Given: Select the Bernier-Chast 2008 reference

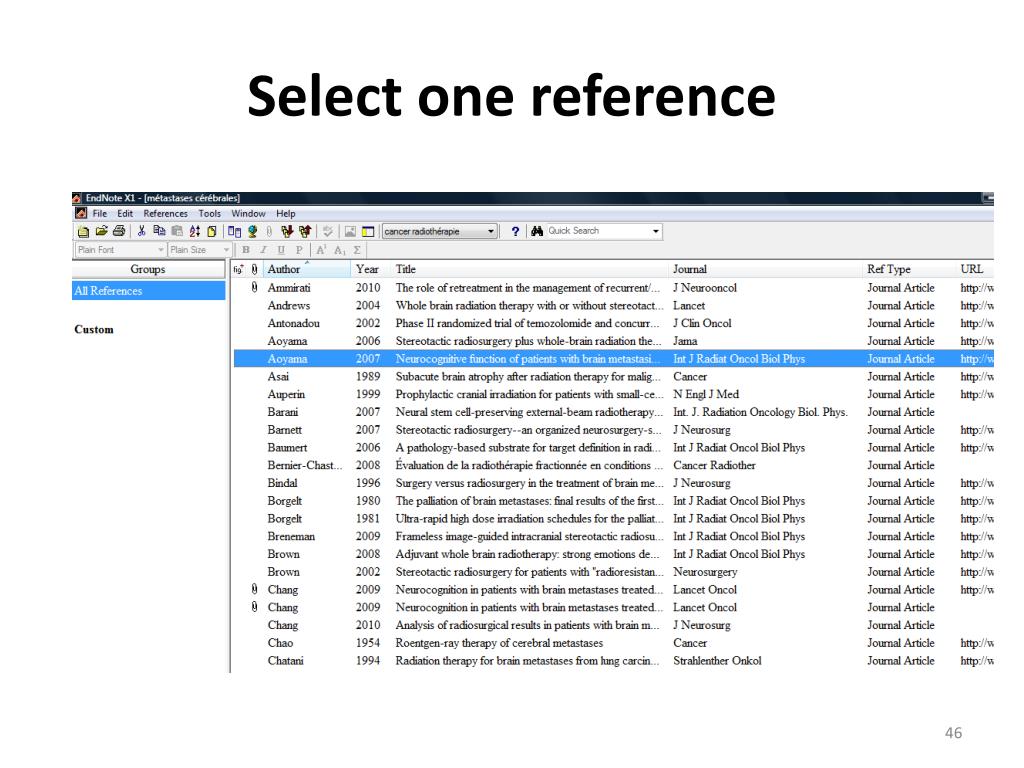Looking at the screenshot, I should [x=613, y=465].
